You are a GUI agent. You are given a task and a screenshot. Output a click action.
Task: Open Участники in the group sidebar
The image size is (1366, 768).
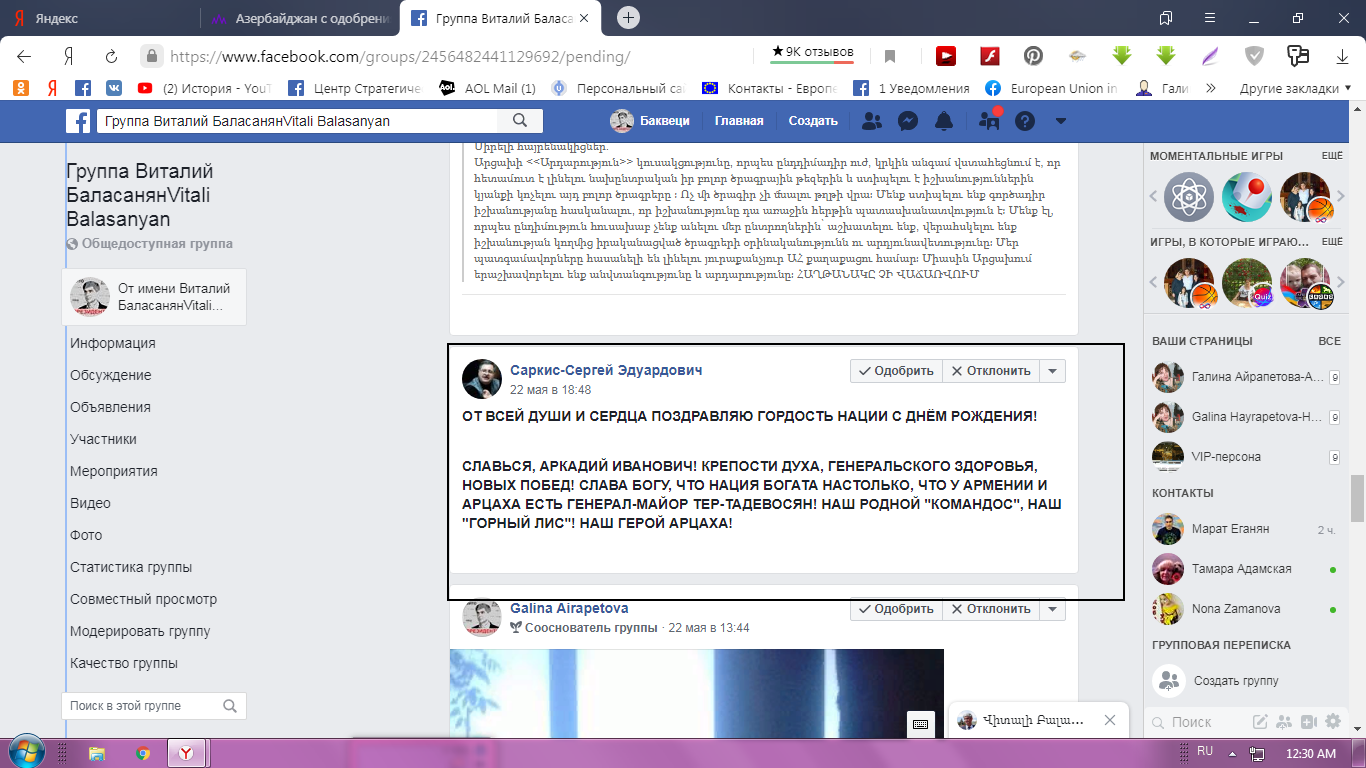pos(103,439)
